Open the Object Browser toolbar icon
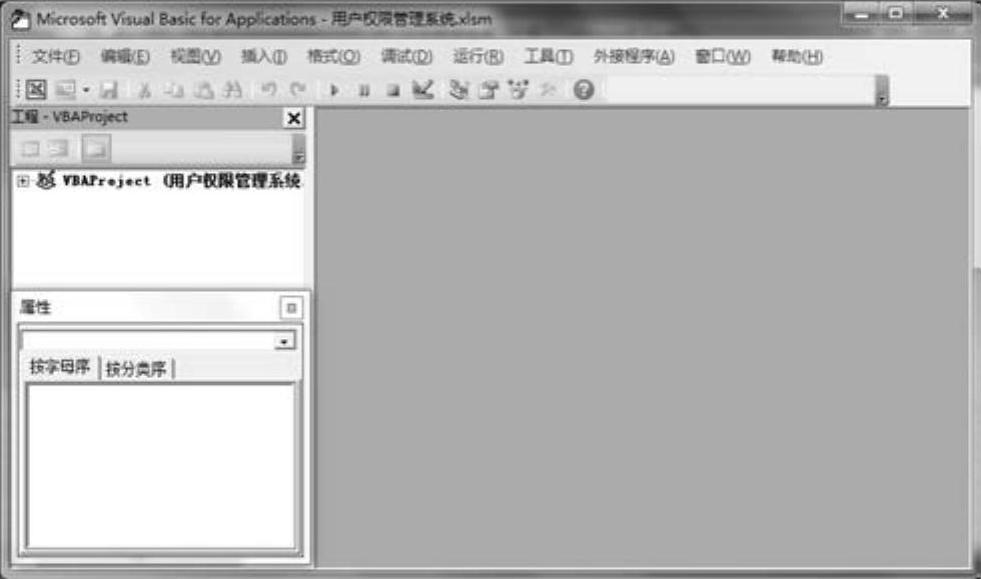This screenshot has height=579, width=981. [518, 90]
